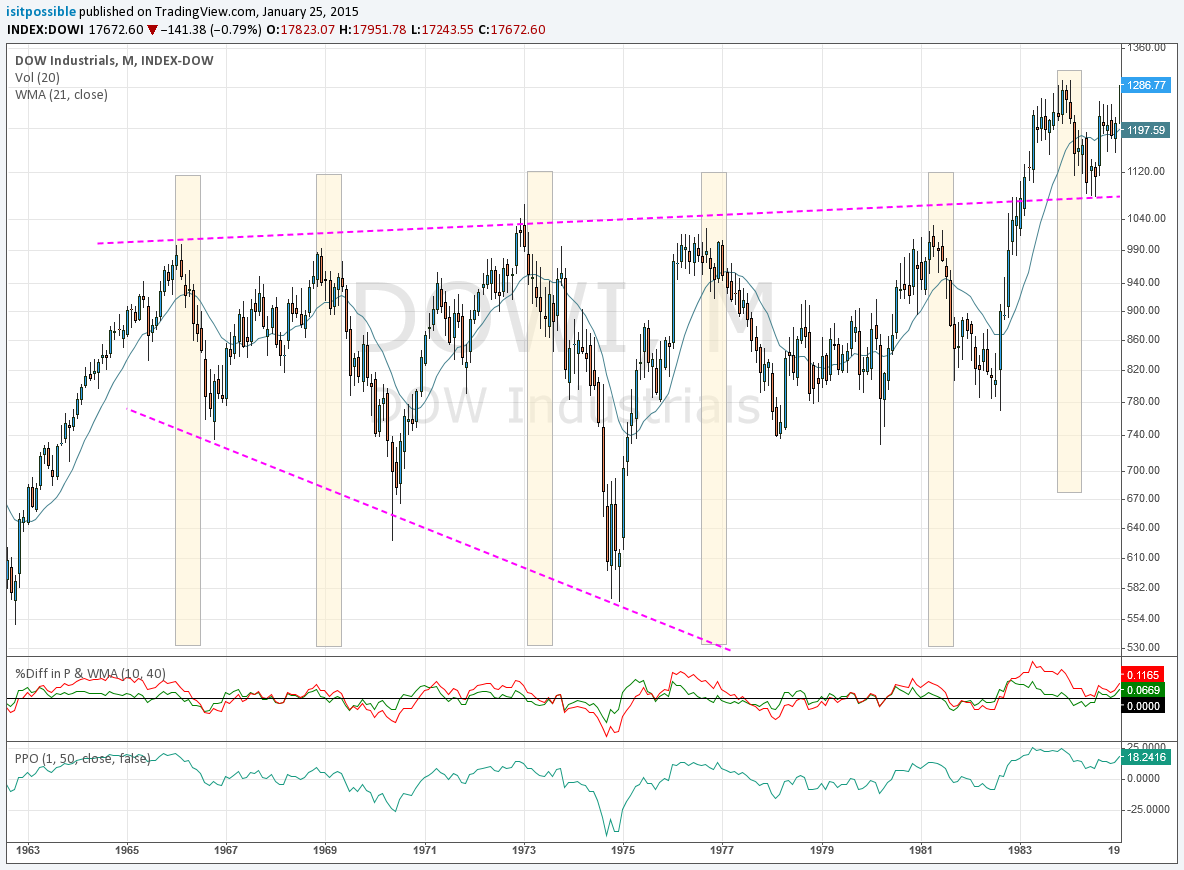The height and width of the screenshot is (870, 1184).
Task: Click the 1967 label on time axis
Action: point(226,850)
